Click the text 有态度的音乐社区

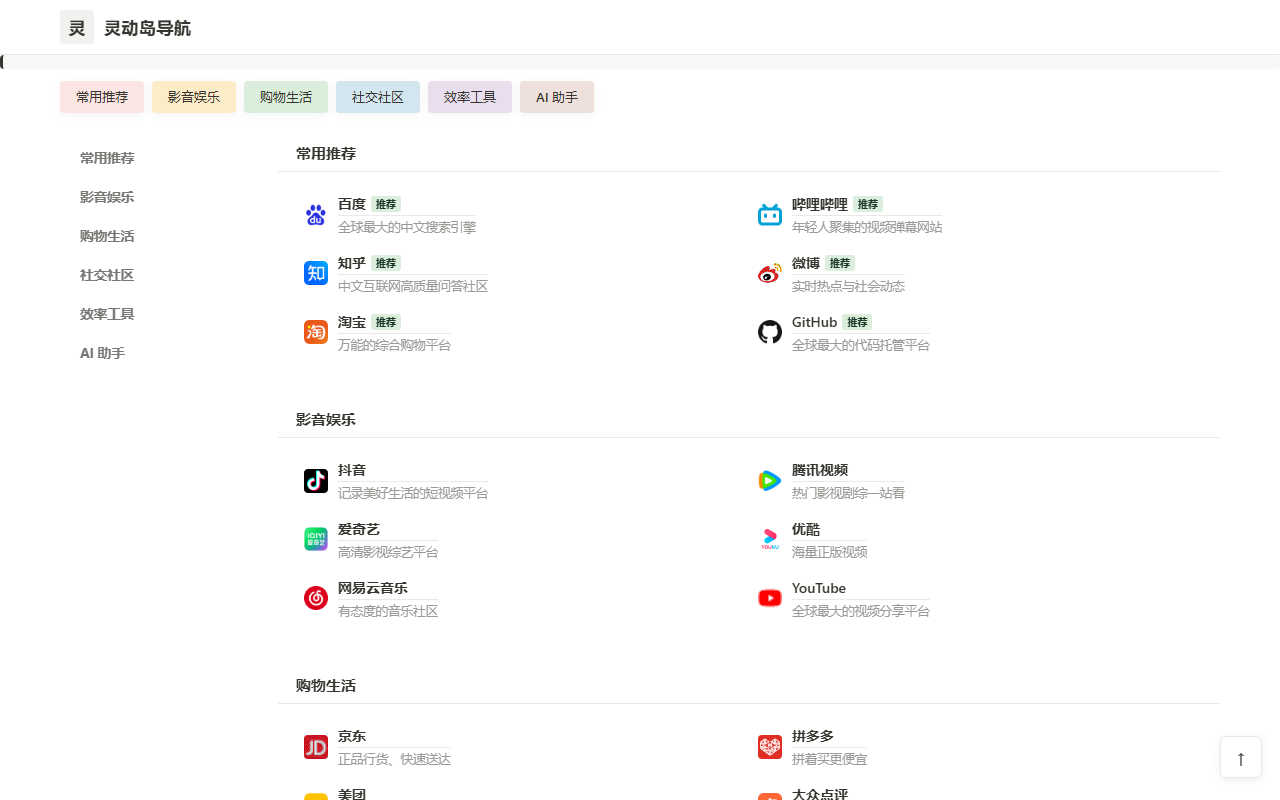[x=388, y=611]
